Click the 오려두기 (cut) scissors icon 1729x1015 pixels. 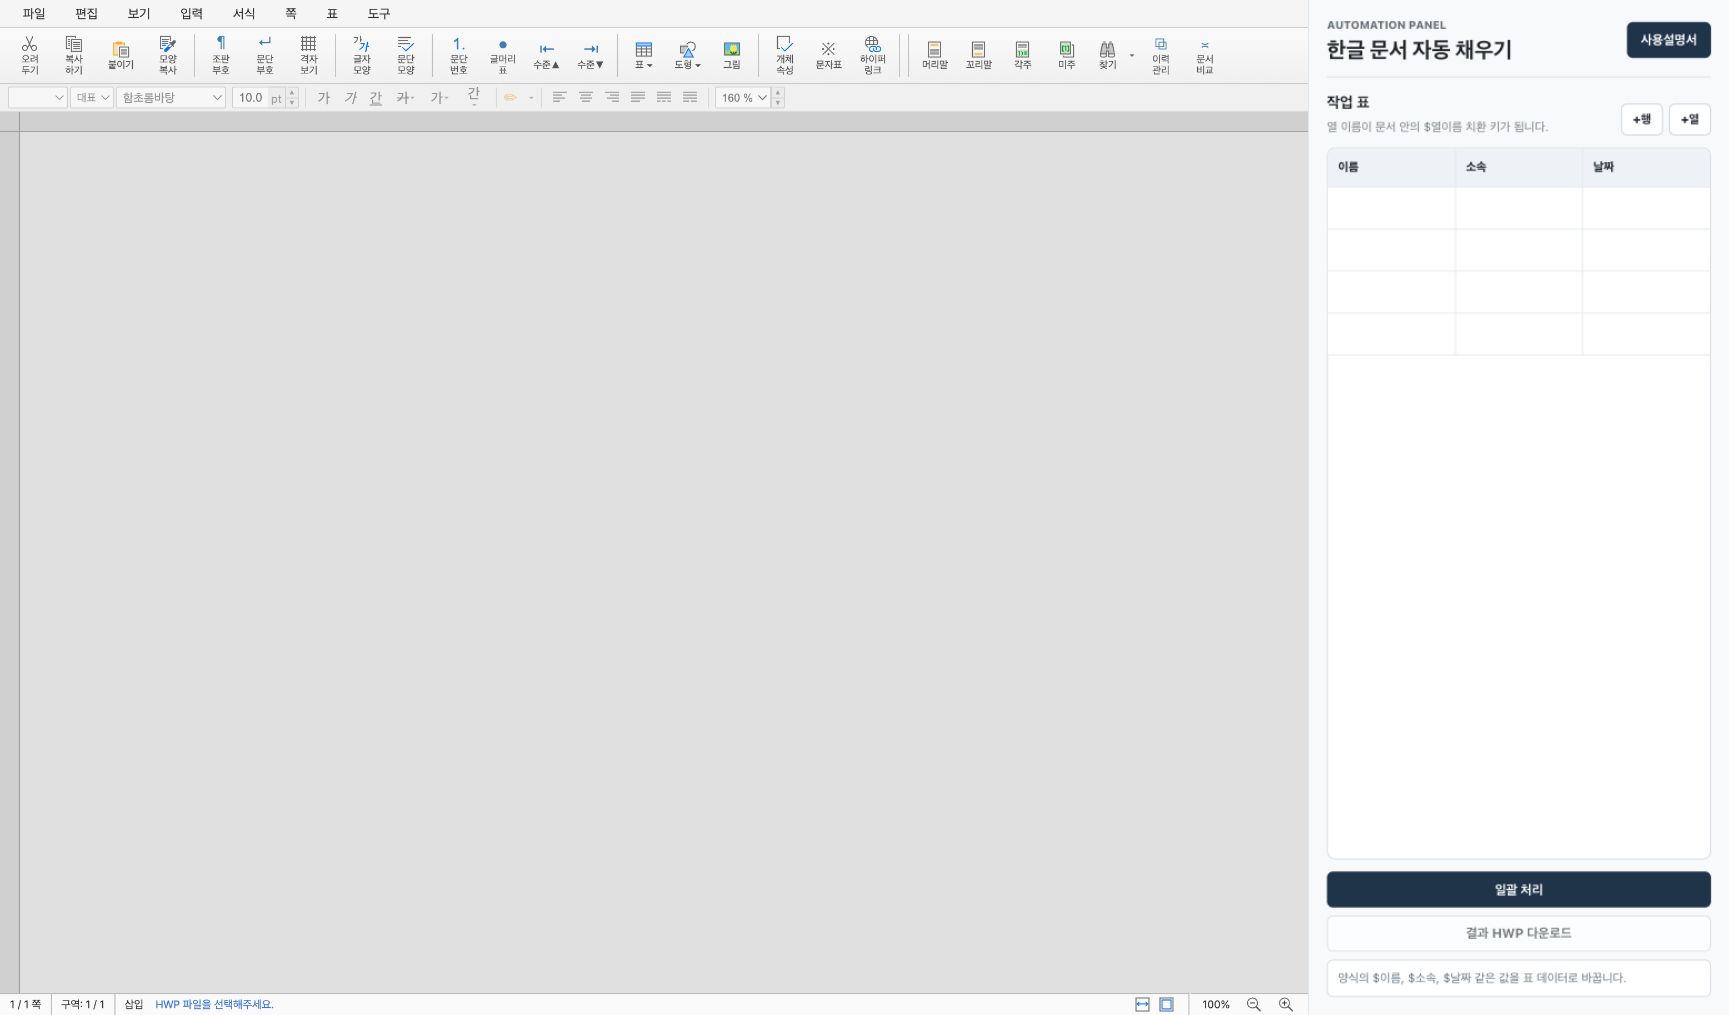30,54
